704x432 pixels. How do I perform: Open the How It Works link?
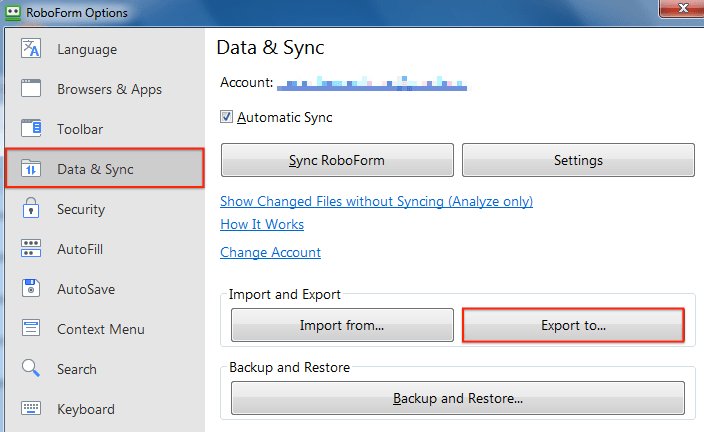click(x=262, y=224)
